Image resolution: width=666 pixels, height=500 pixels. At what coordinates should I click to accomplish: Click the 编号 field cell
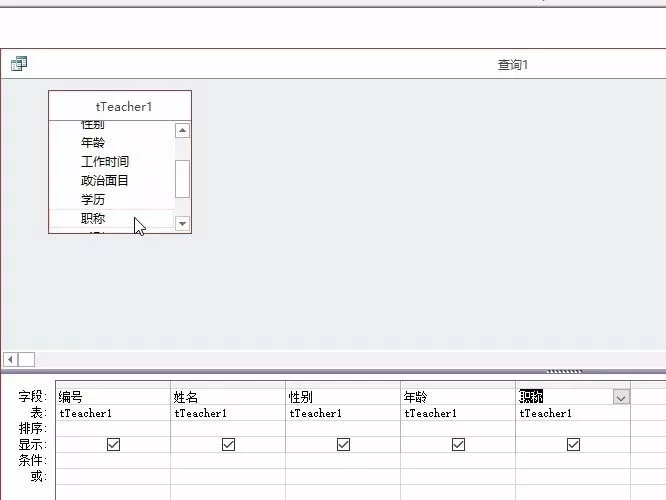pyautogui.click(x=113, y=397)
